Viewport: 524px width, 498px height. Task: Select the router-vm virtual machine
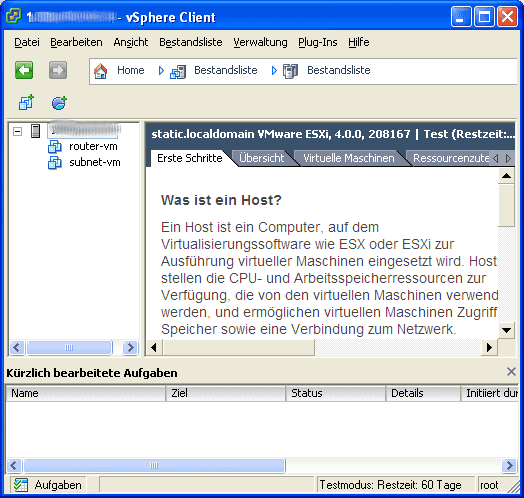pyautogui.click(x=93, y=146)
